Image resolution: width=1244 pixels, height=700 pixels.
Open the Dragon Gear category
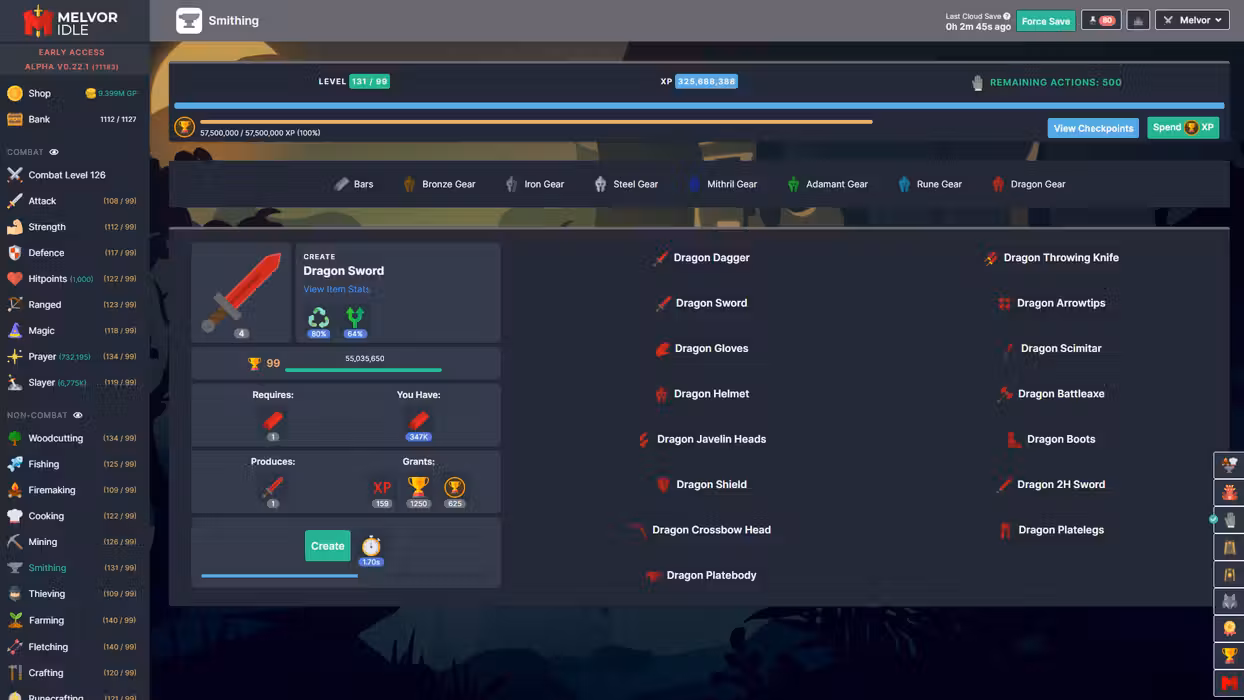[1028, 184]
